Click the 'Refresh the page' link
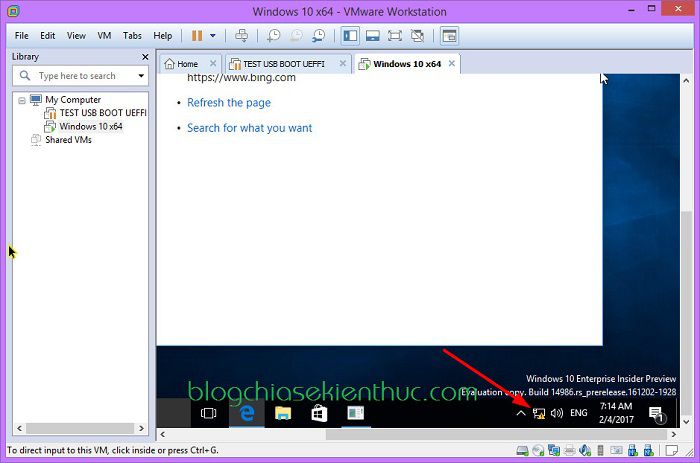The image size is (700, 463). pyautogui.click(x=229, y=103)
